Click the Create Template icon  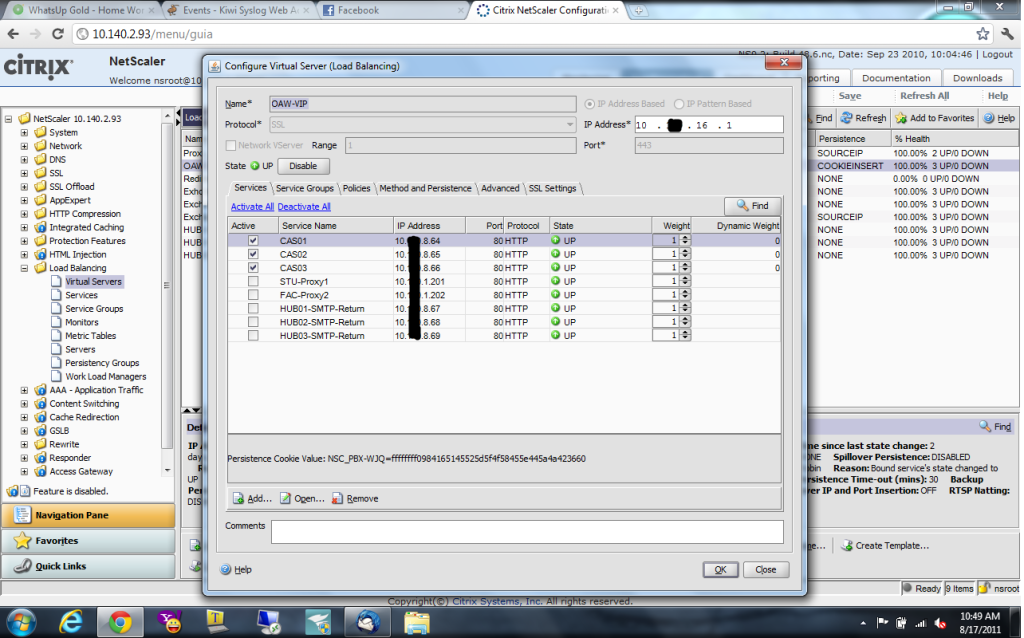(x=847, y=545)
